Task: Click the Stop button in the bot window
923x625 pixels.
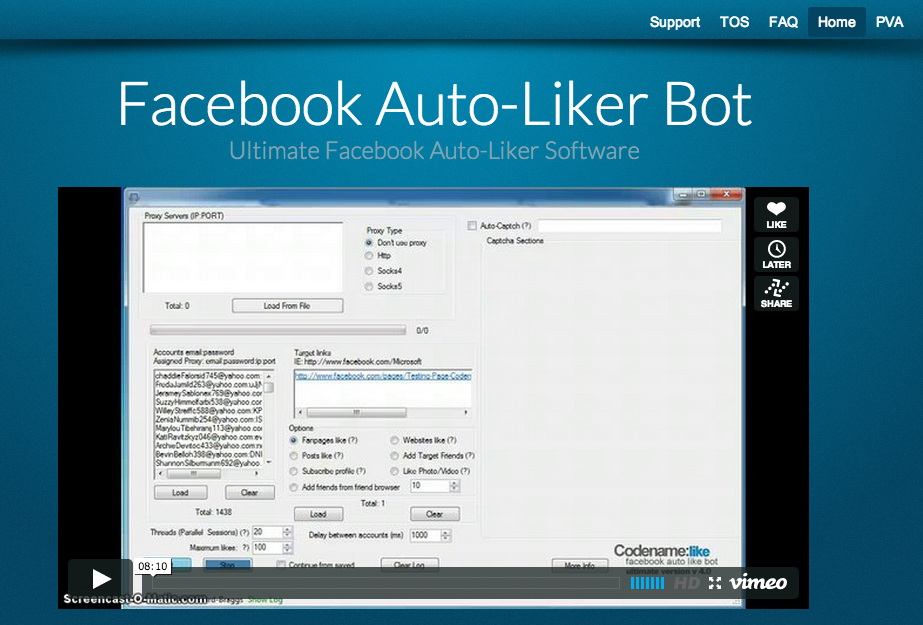Action: pyautogui.click(x=227, y=565)
